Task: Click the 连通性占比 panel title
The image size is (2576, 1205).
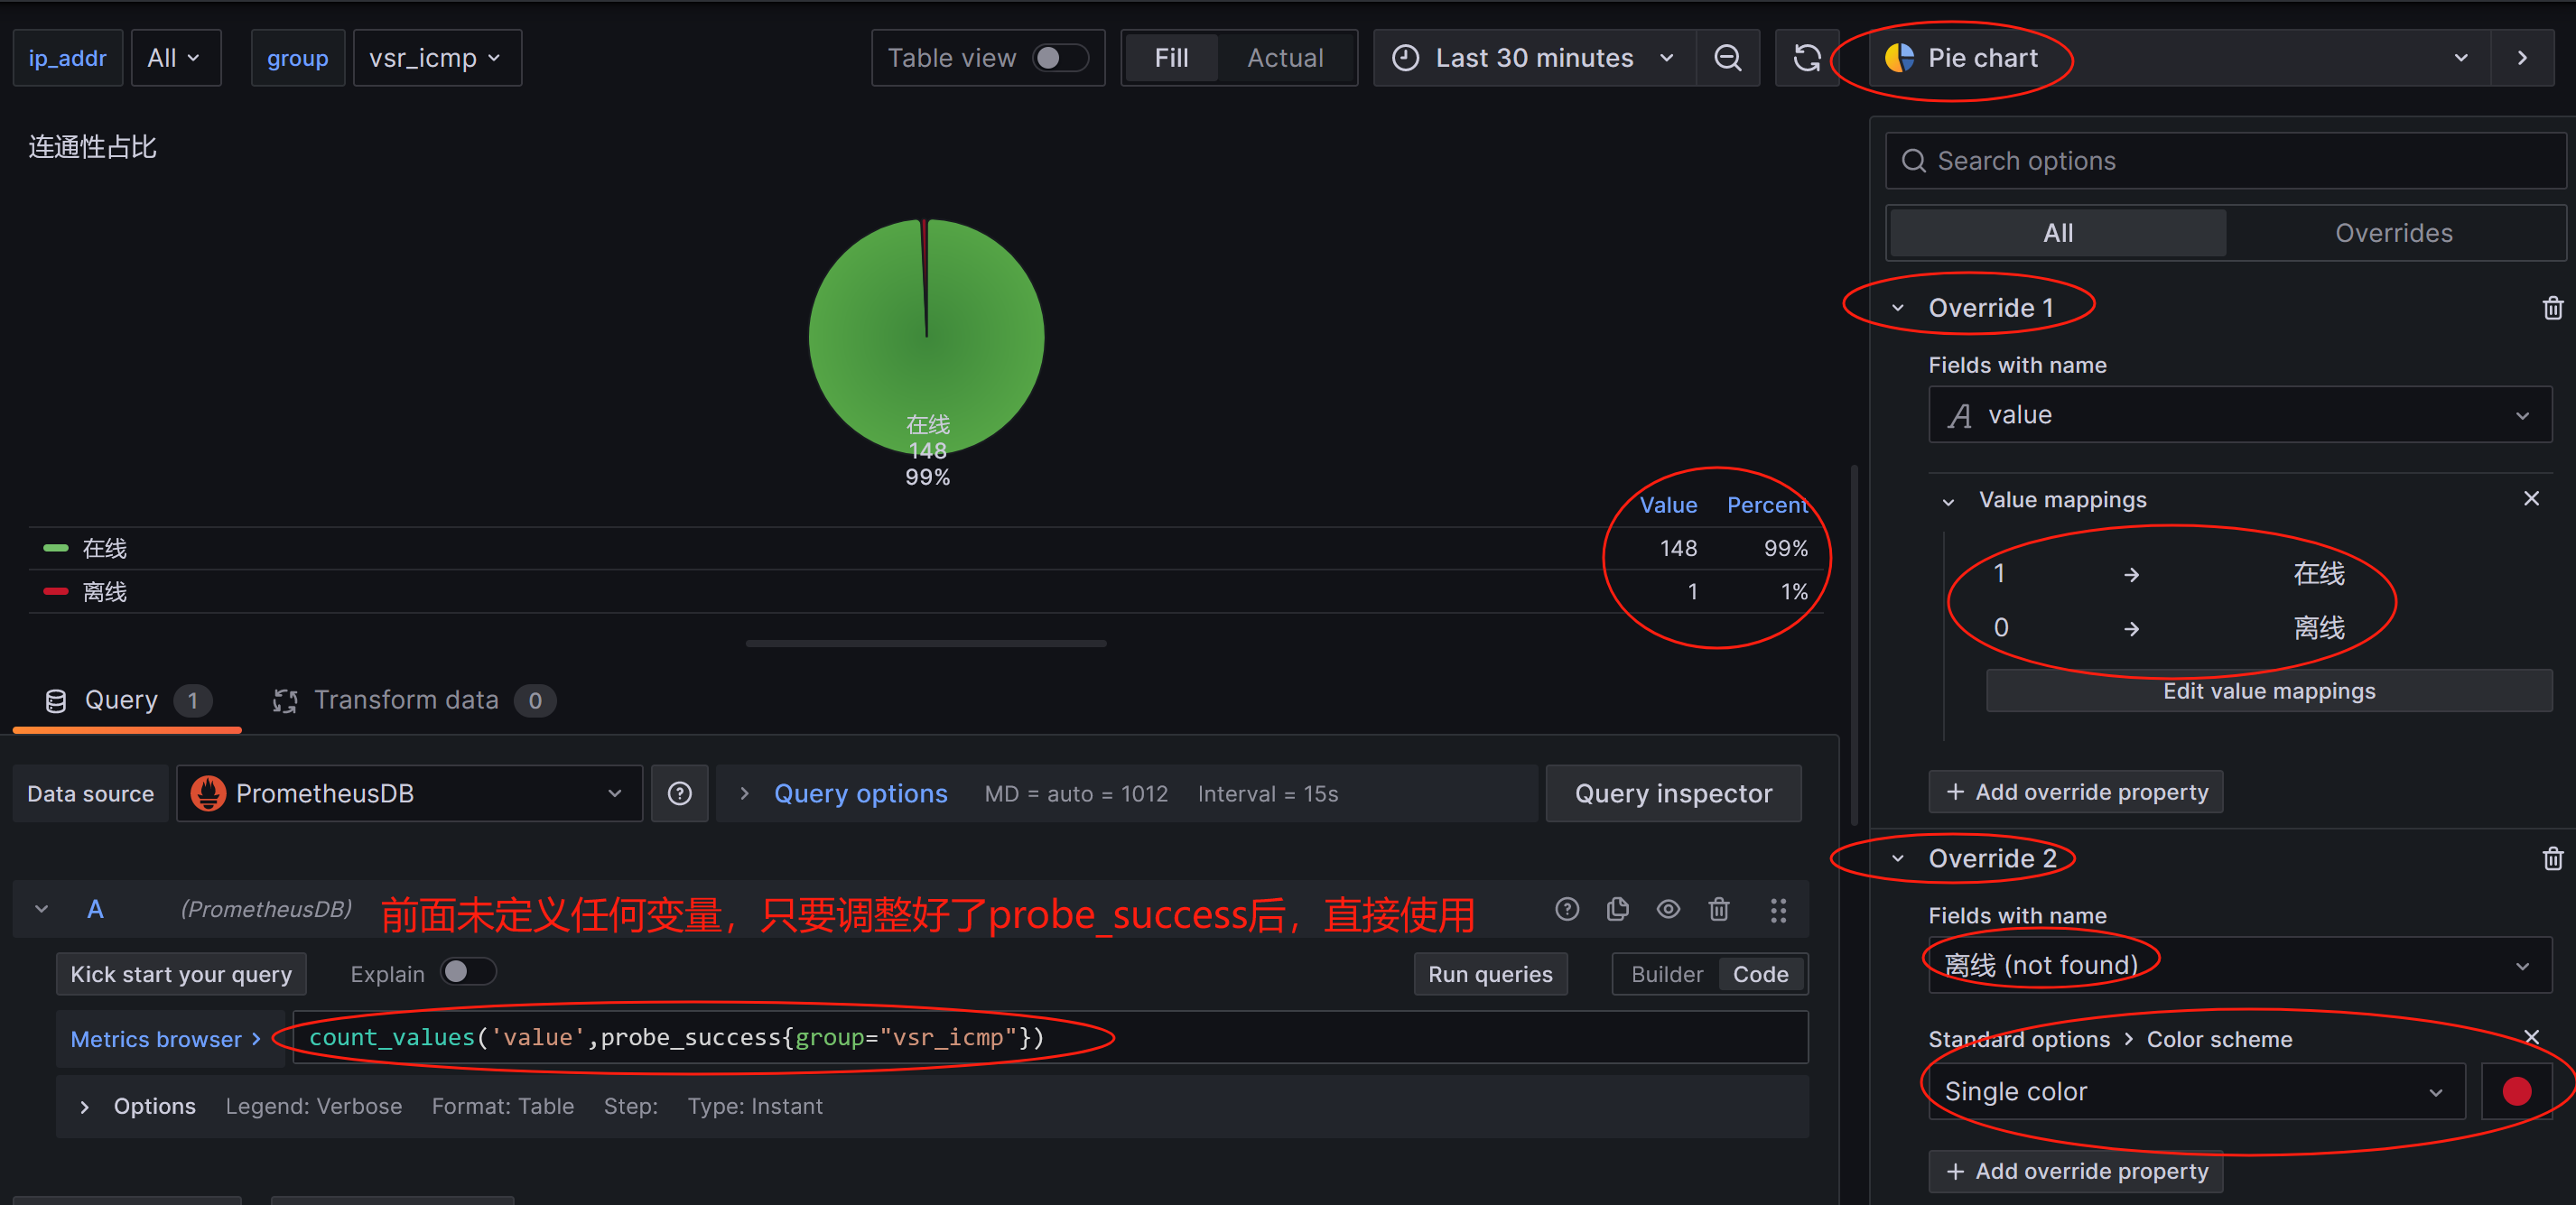Action: tap(92, 147)
